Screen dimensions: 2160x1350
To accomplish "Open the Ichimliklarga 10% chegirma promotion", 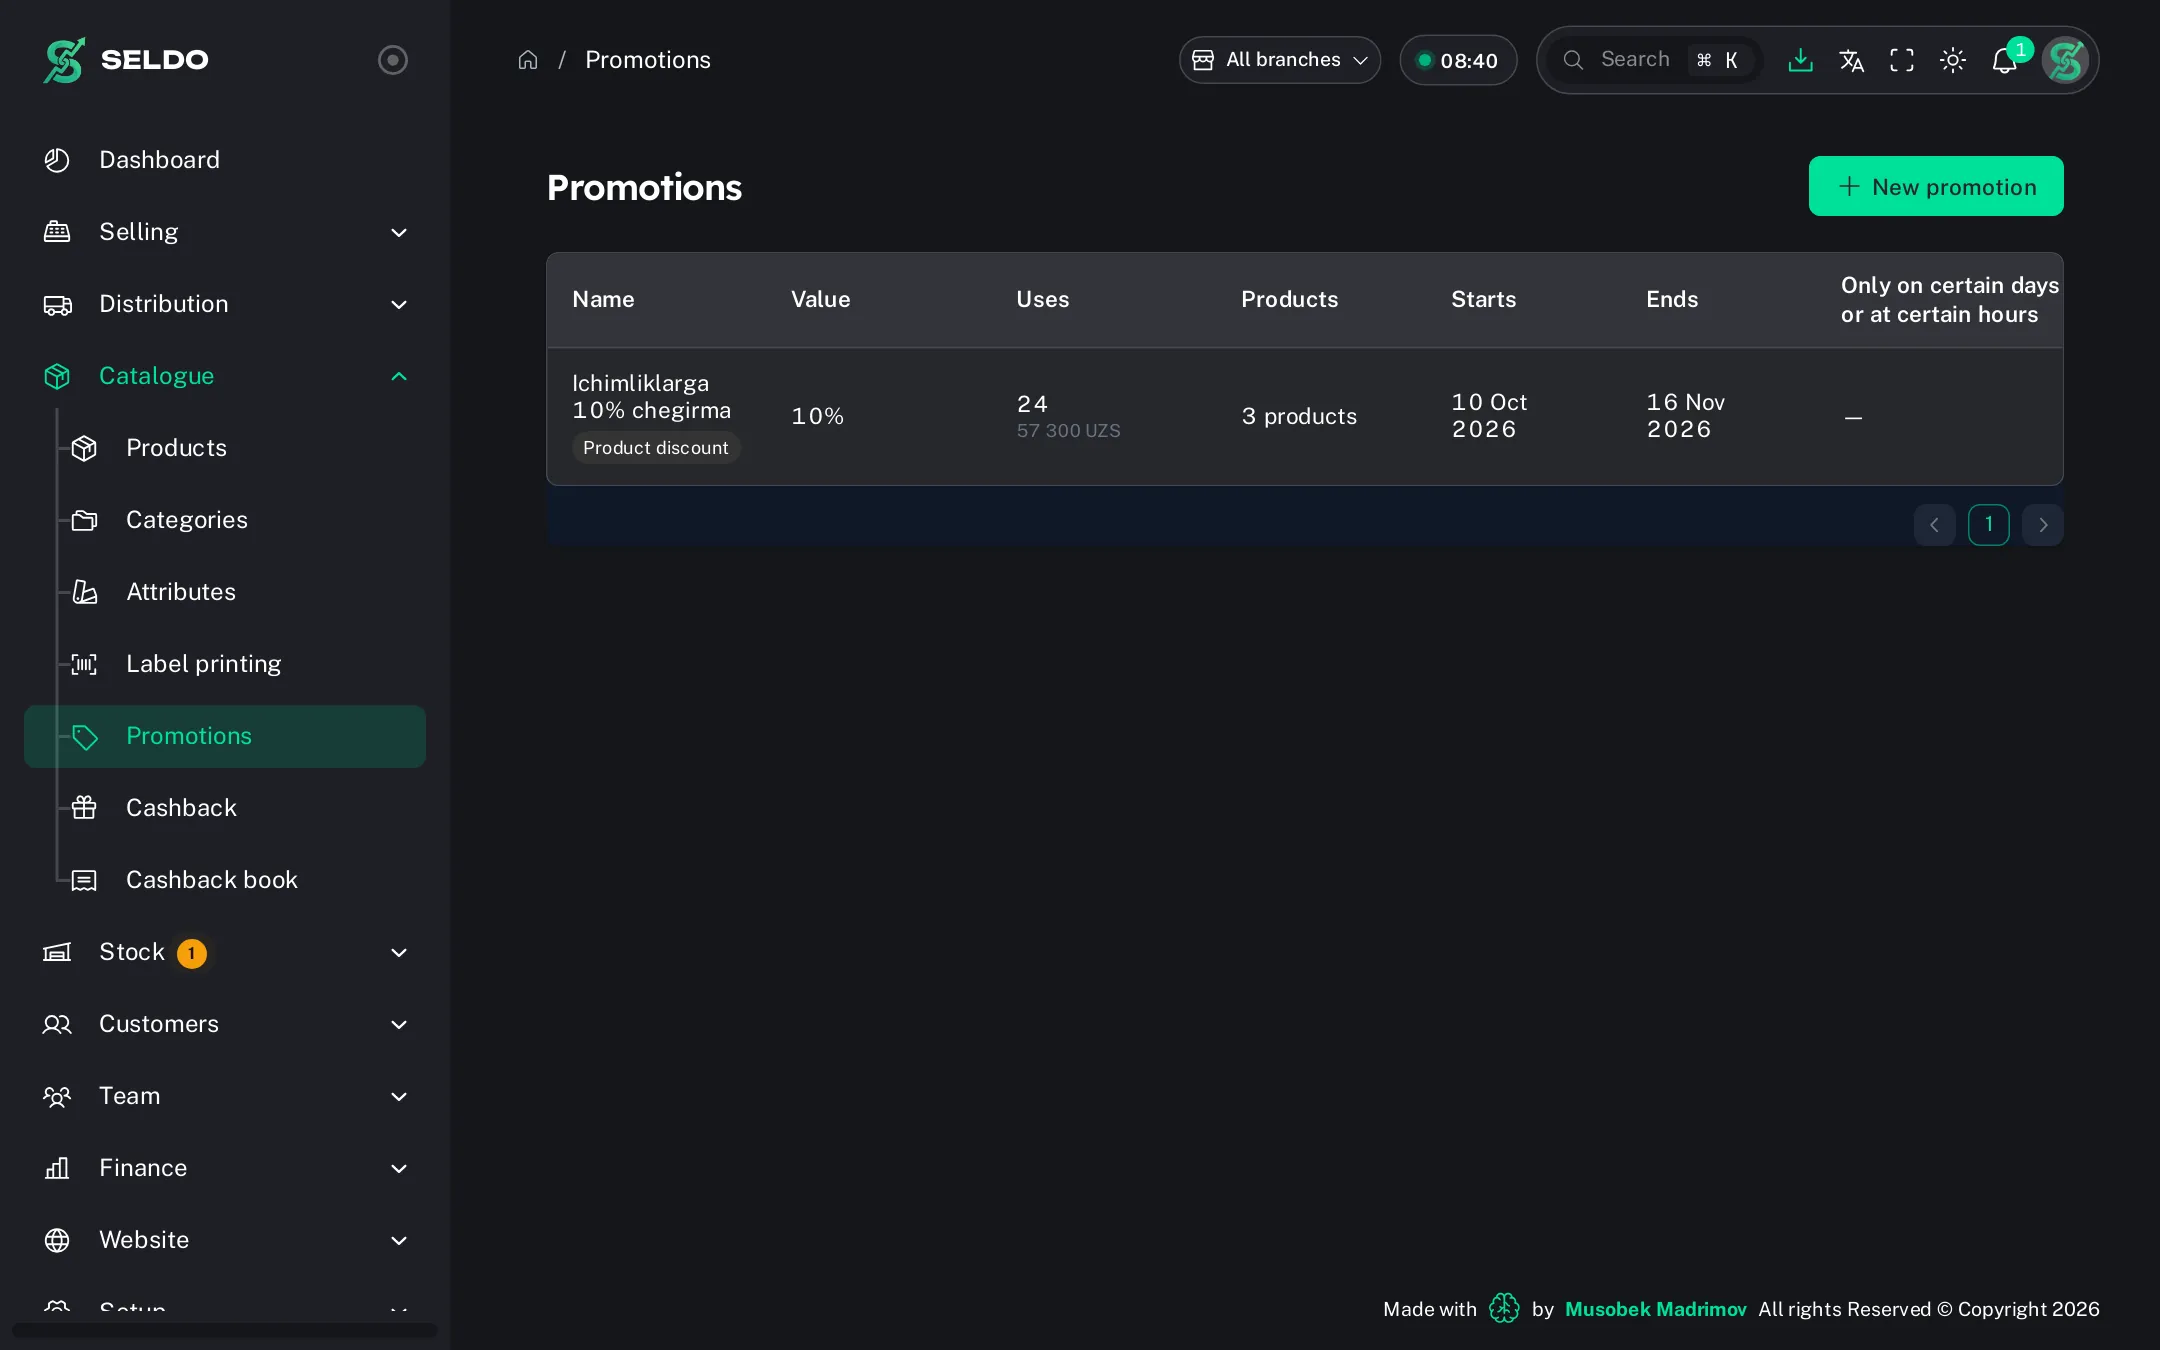I will click(651, 397).
